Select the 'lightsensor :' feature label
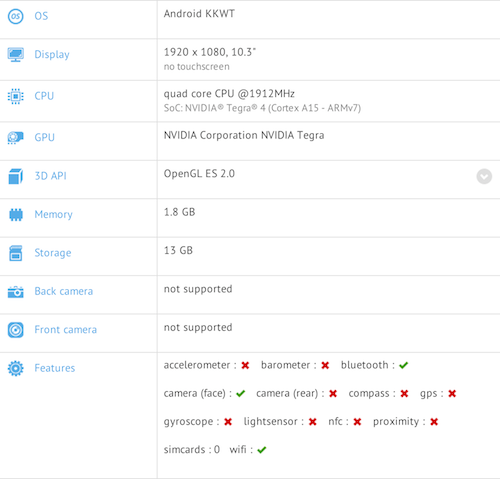Screen dimensions: 500x479 point(274,422)
